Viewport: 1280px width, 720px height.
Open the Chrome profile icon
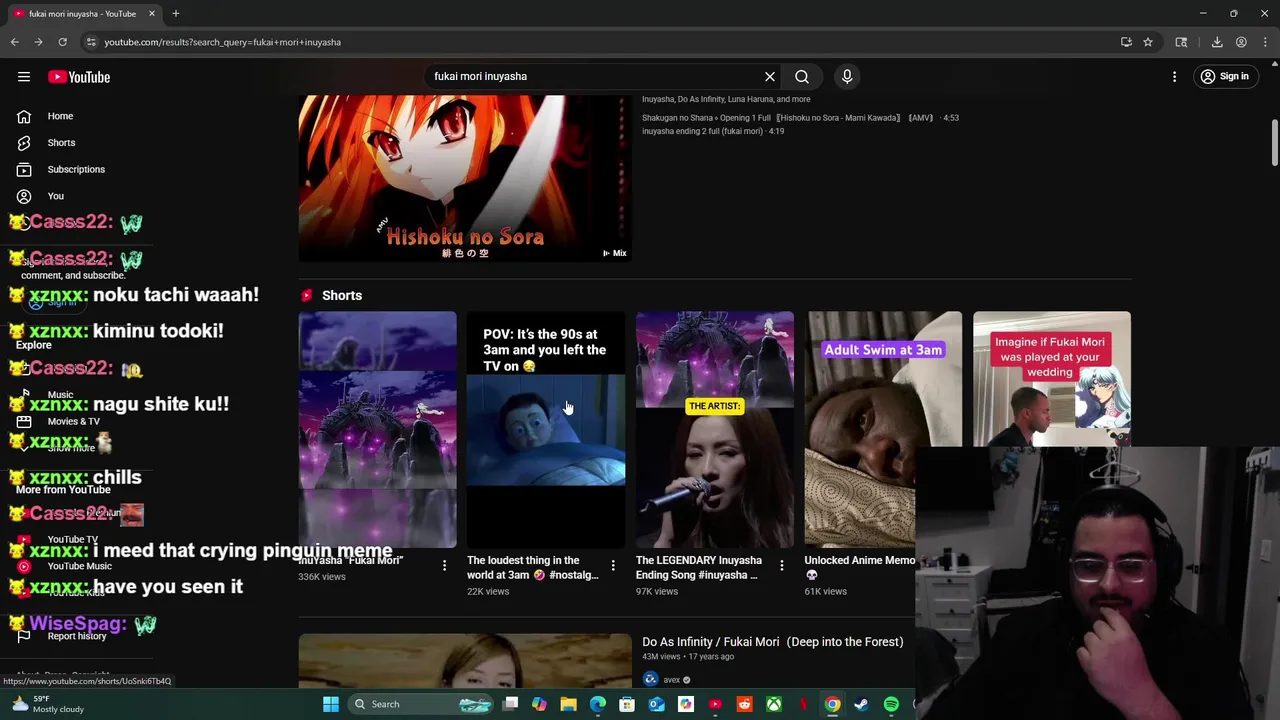[x=1241, y=42]
